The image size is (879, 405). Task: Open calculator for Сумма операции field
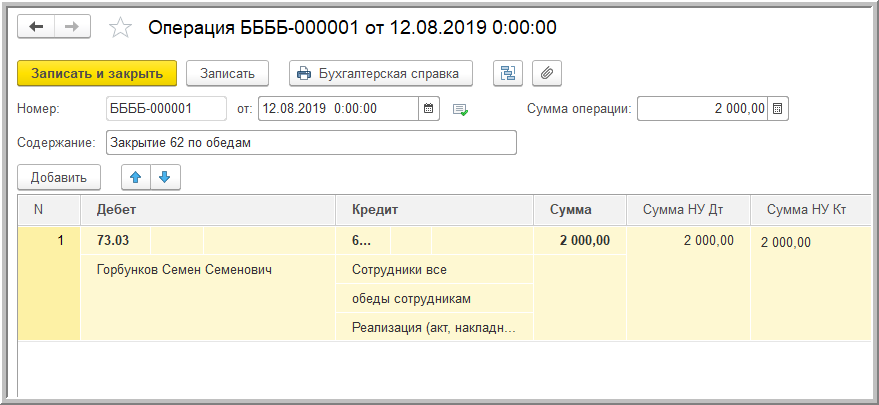coord(778,108)
